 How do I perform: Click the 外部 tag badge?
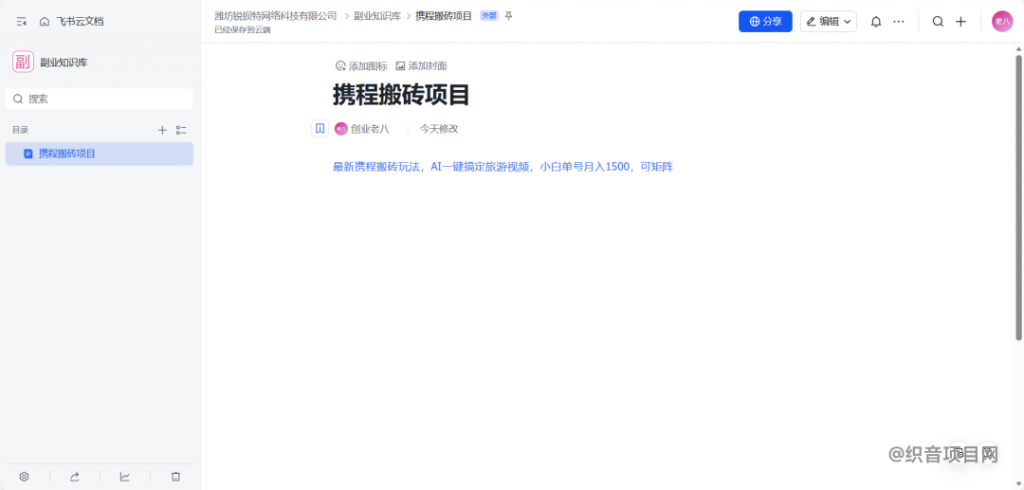click(488, 16)
